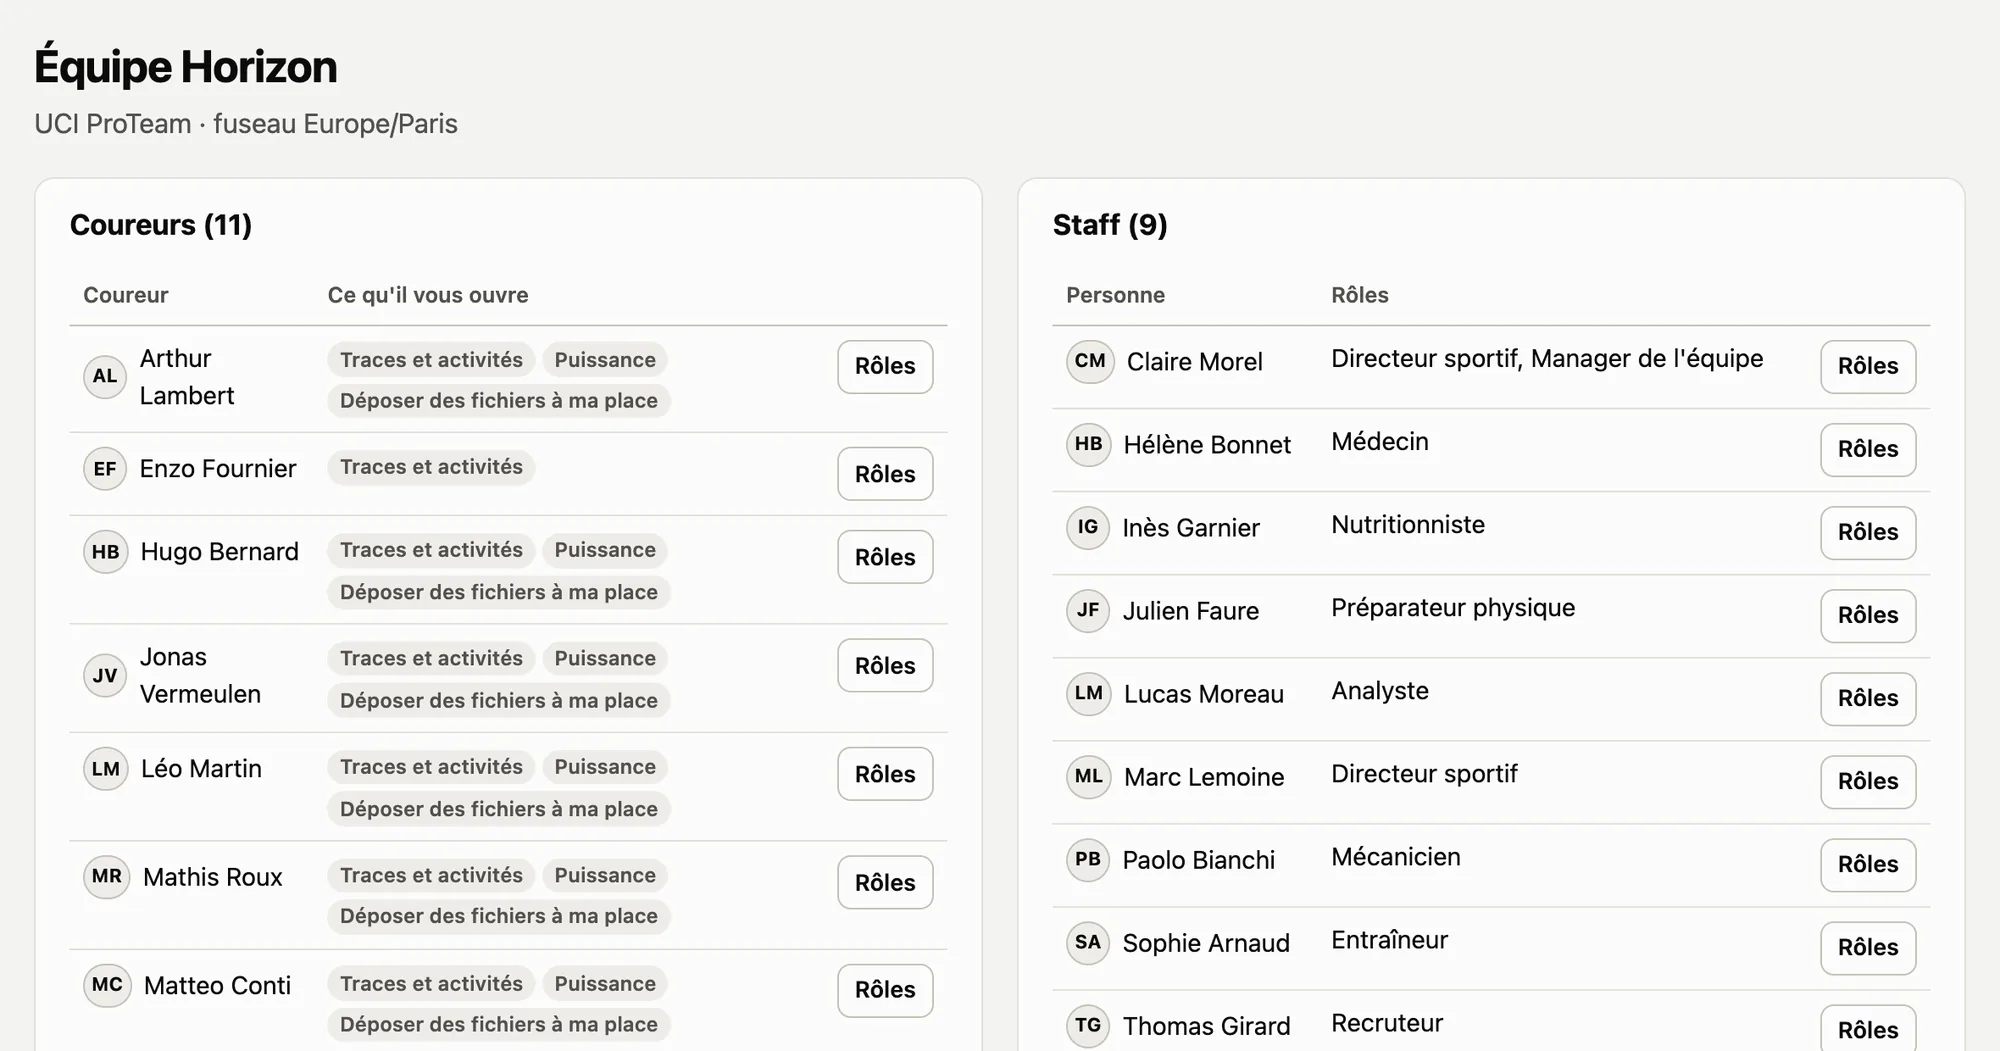Open Rôles for Jonas Vermeulen
The width and height of the screenshot is (2000, 1051).
pos(885,666)
